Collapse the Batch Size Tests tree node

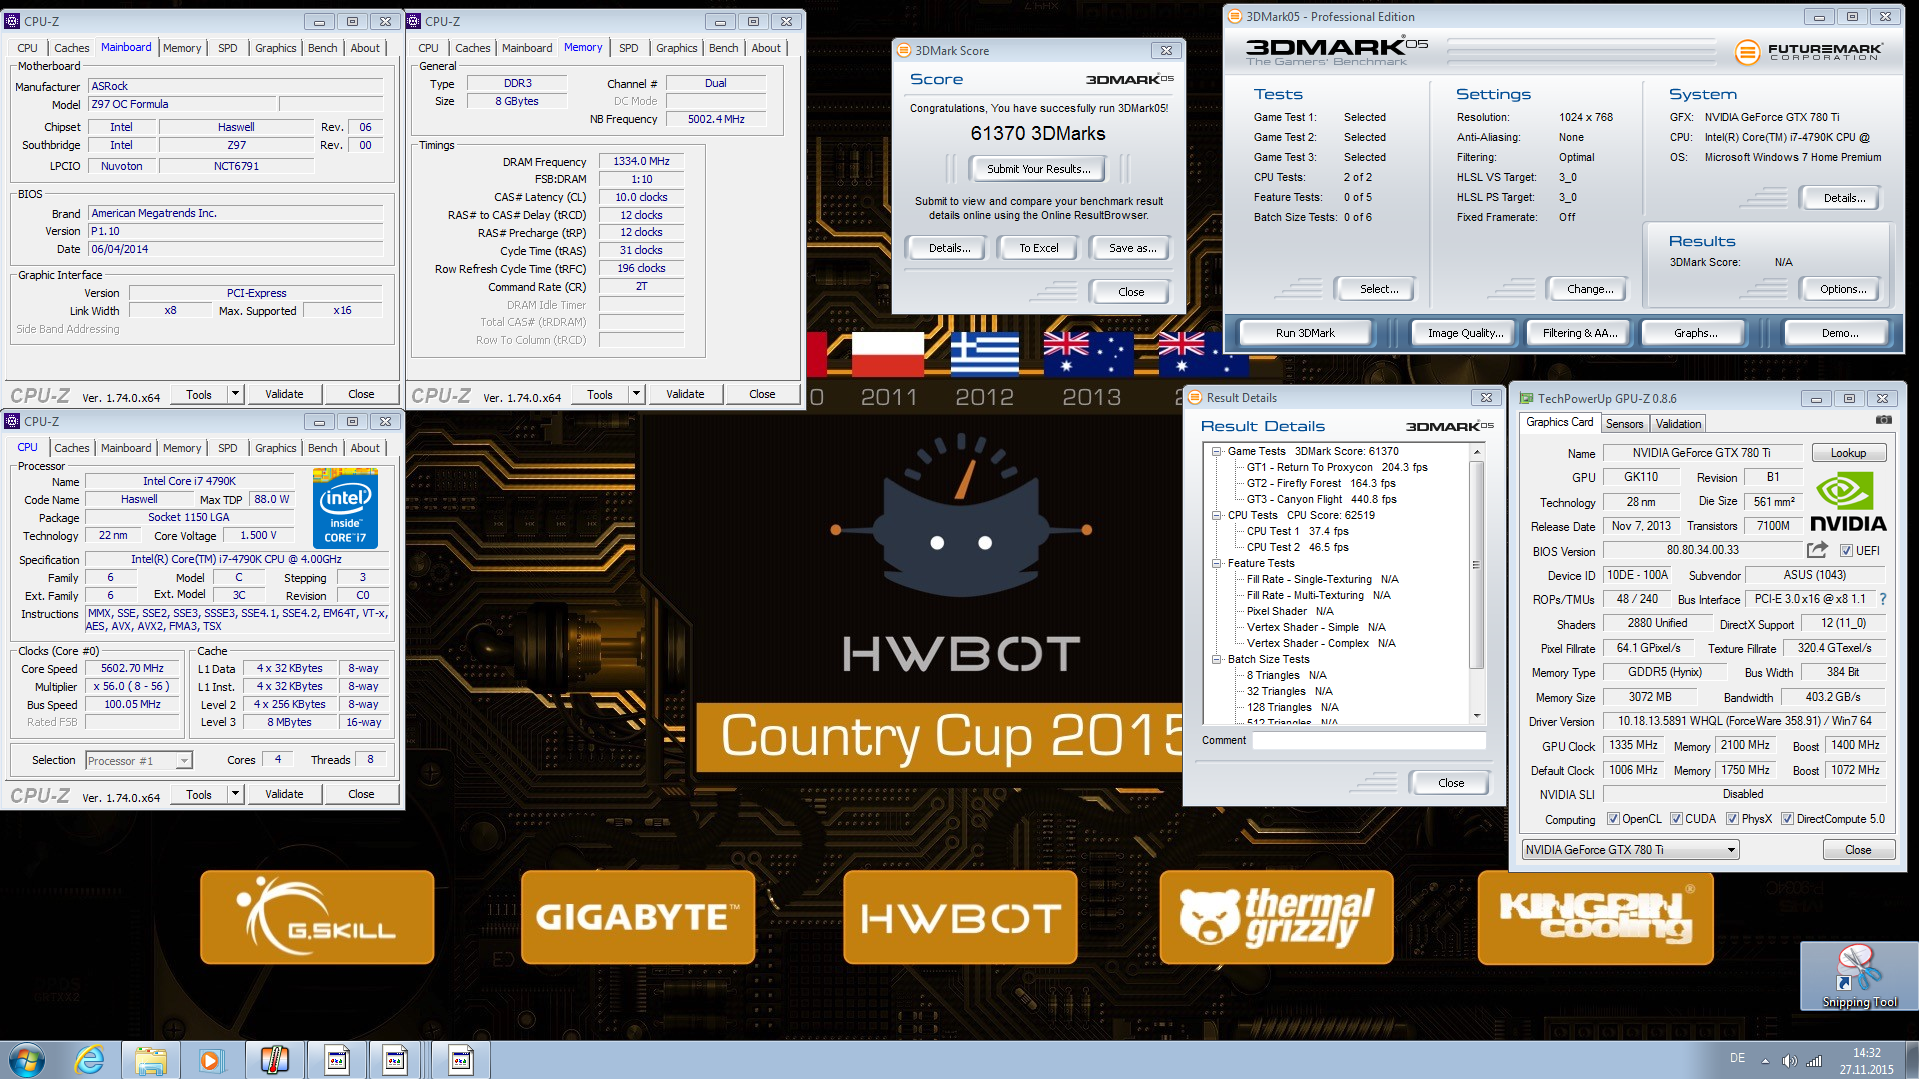point(1216,659)
